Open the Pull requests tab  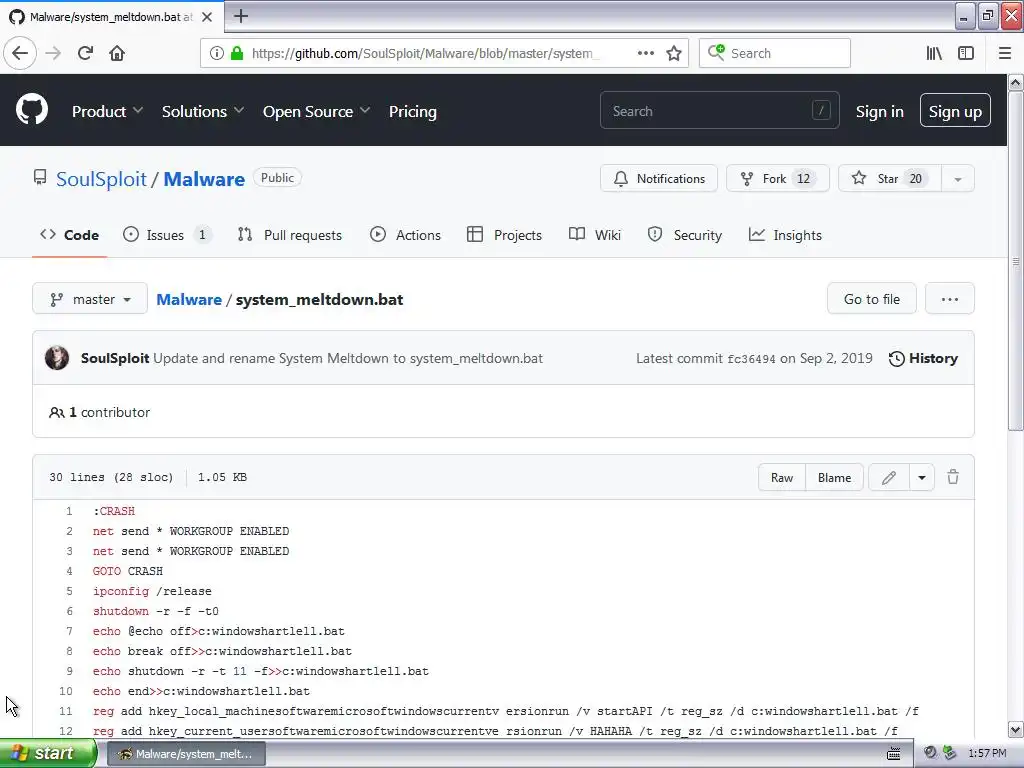[x=290, y=235]
